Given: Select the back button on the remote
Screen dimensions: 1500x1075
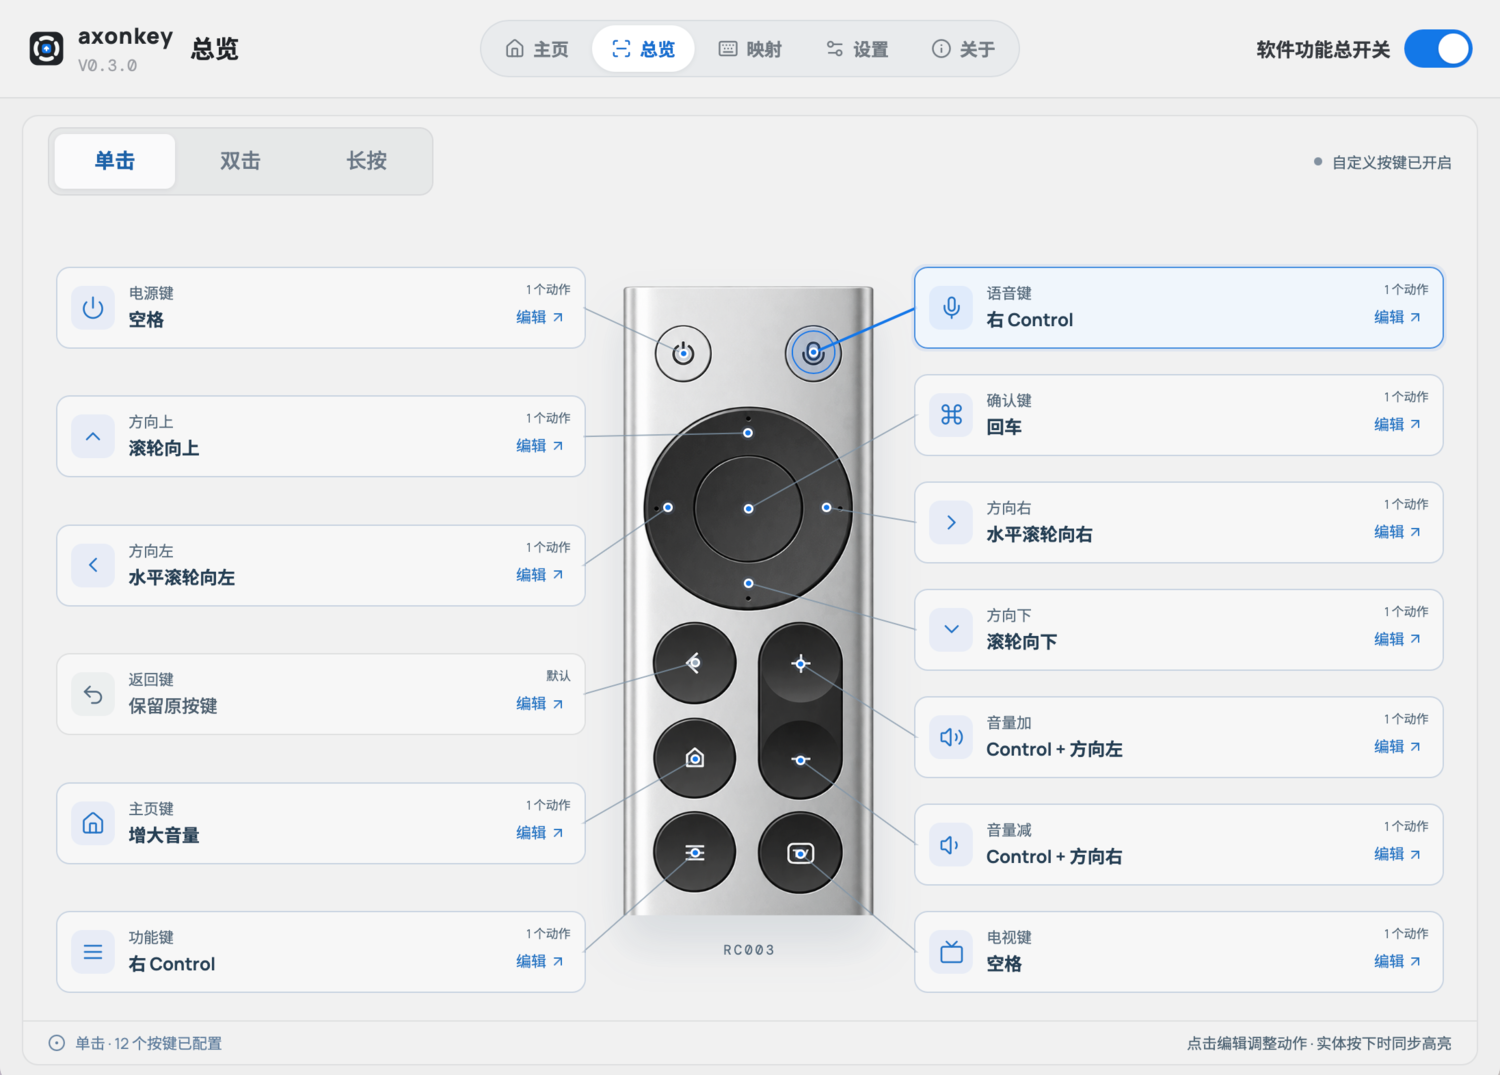Looking at the screenshot, I should click(x=695, y=663).
